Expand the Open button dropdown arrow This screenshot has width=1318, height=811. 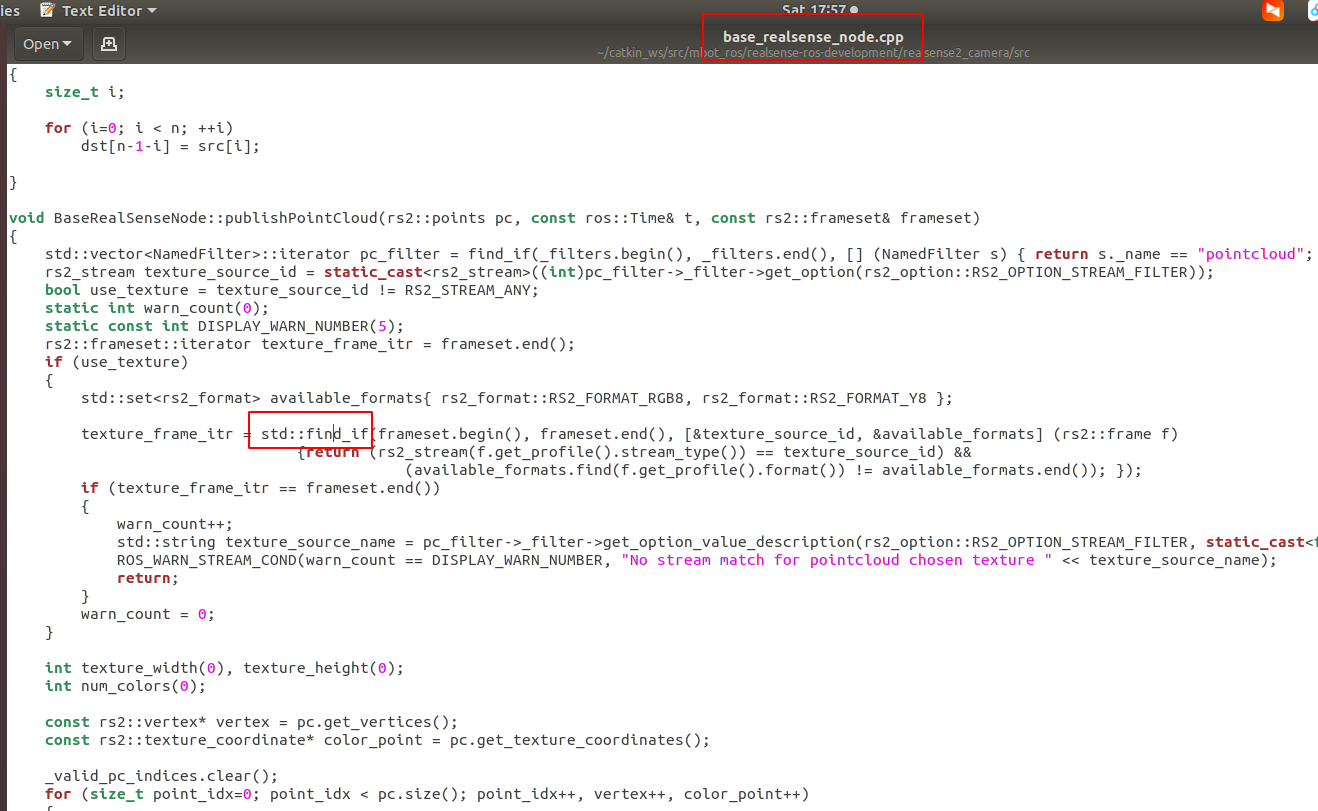tap(68, 44)
